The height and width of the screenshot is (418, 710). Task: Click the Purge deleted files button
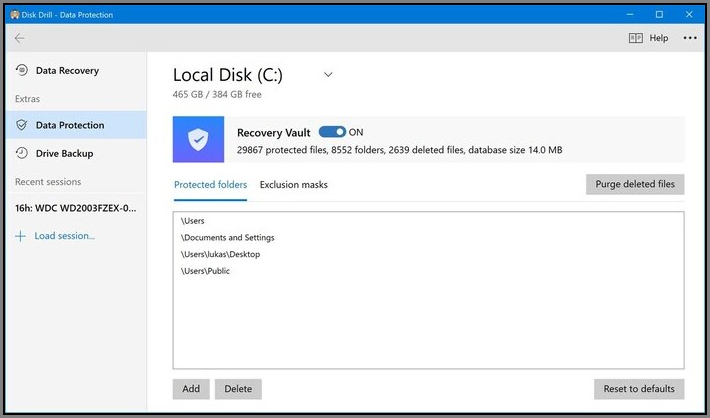pos(635,184)
